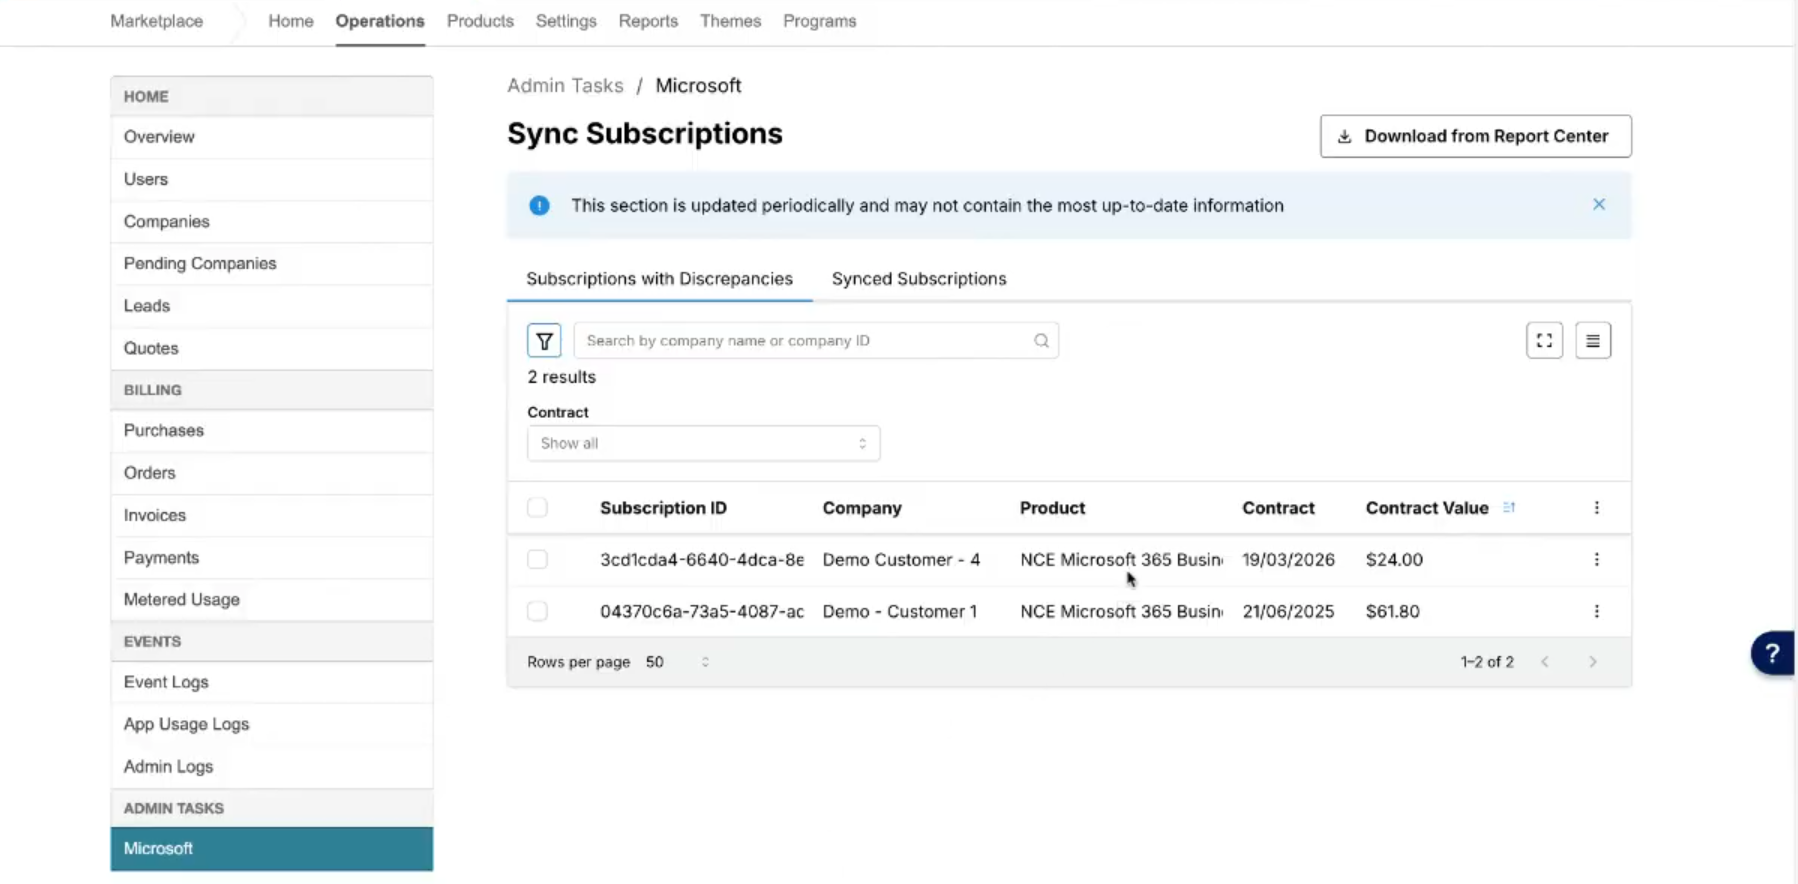Go to previous page arrow
Viewport: 1798px width, 884px height.
tap(1545, 662)
